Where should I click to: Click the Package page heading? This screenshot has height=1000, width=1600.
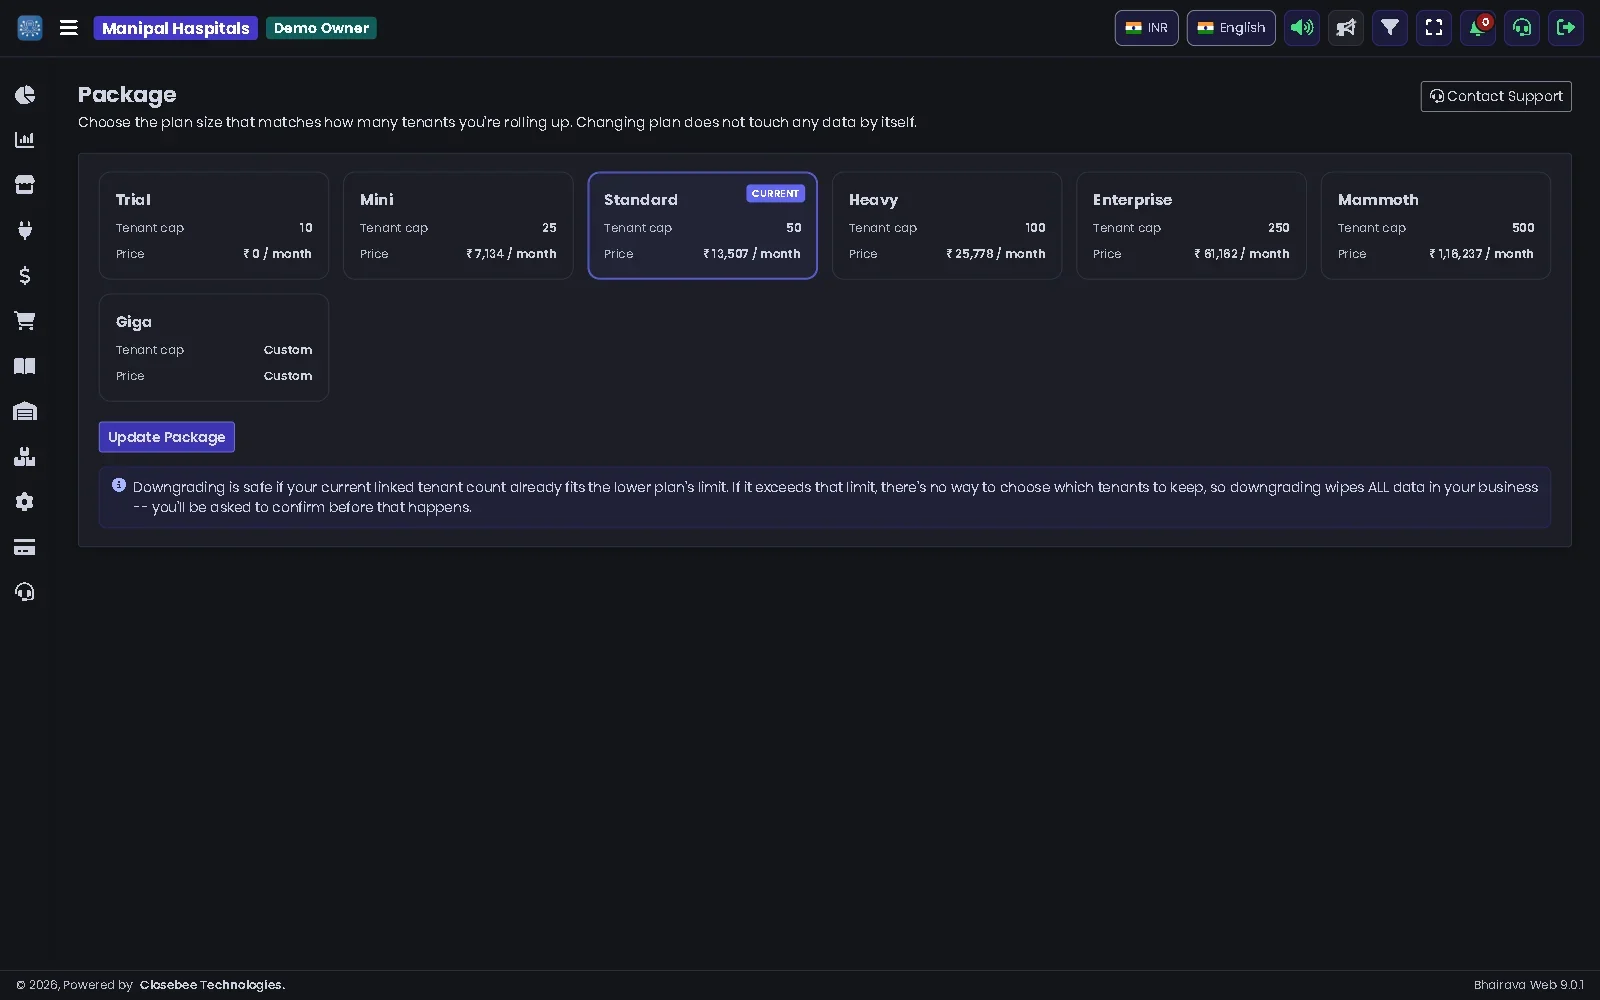tap(127, 94)
